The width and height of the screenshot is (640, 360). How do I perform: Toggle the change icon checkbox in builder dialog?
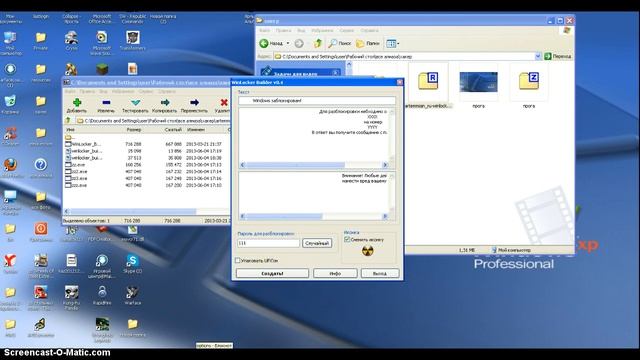click(x=347, y=239)
